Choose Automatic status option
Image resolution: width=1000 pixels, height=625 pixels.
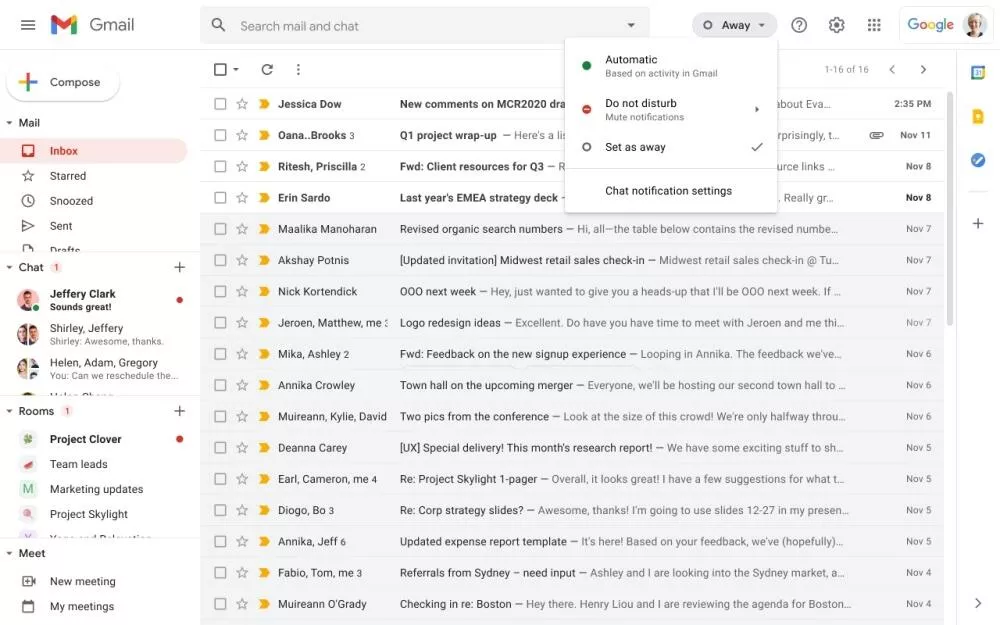point(670,66)
